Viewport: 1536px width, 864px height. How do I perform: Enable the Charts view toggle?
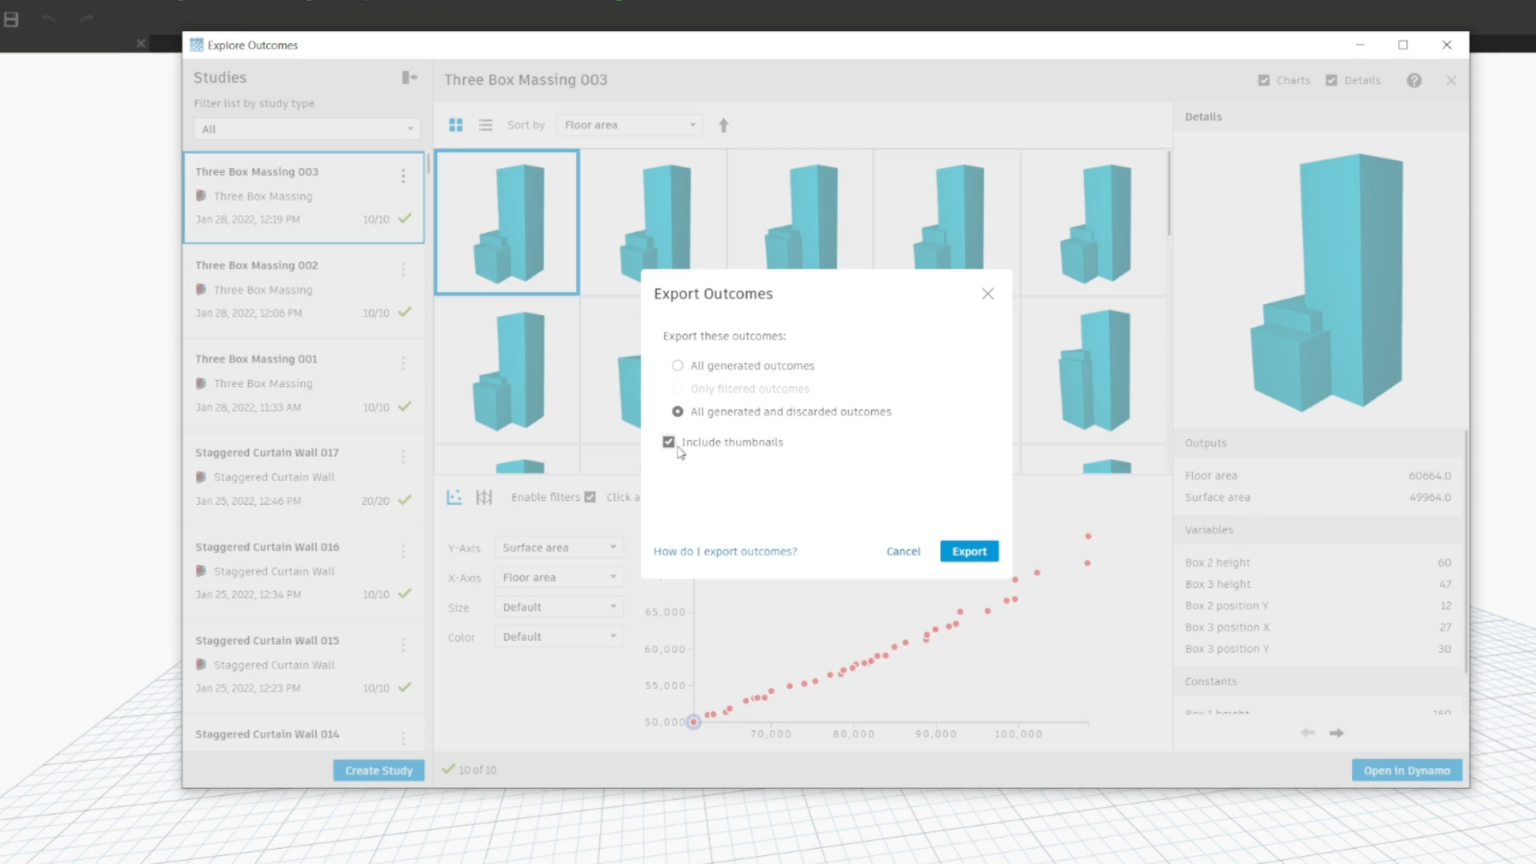click(1264, 80)
